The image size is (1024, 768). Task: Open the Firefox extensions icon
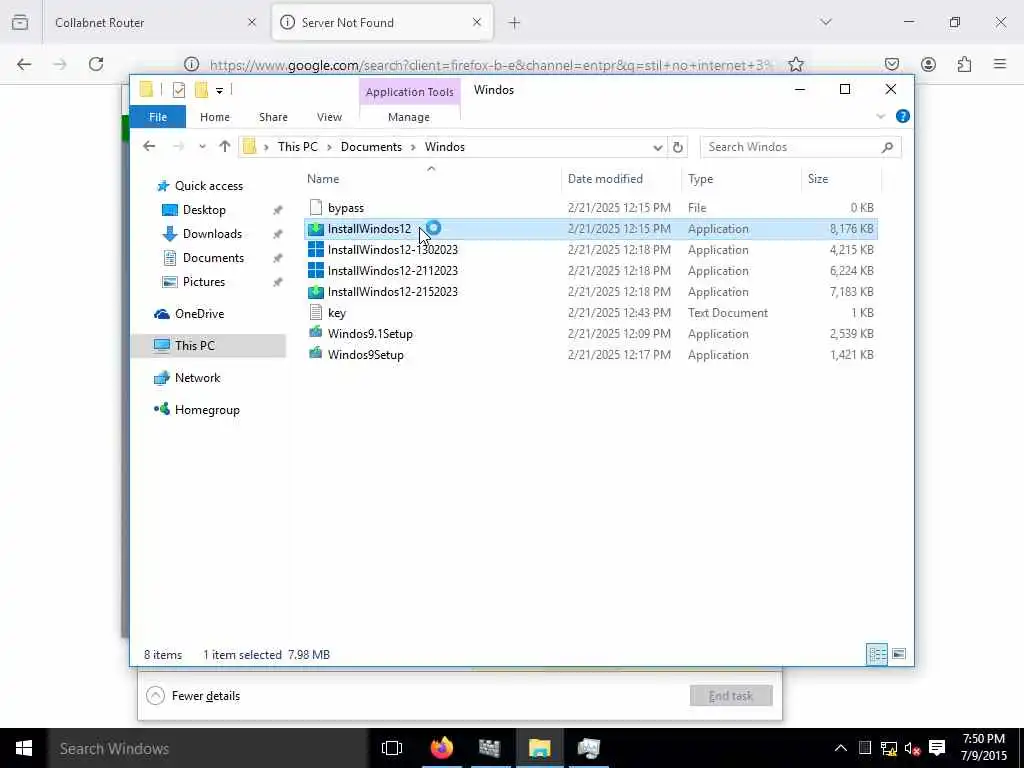point(964,64)
